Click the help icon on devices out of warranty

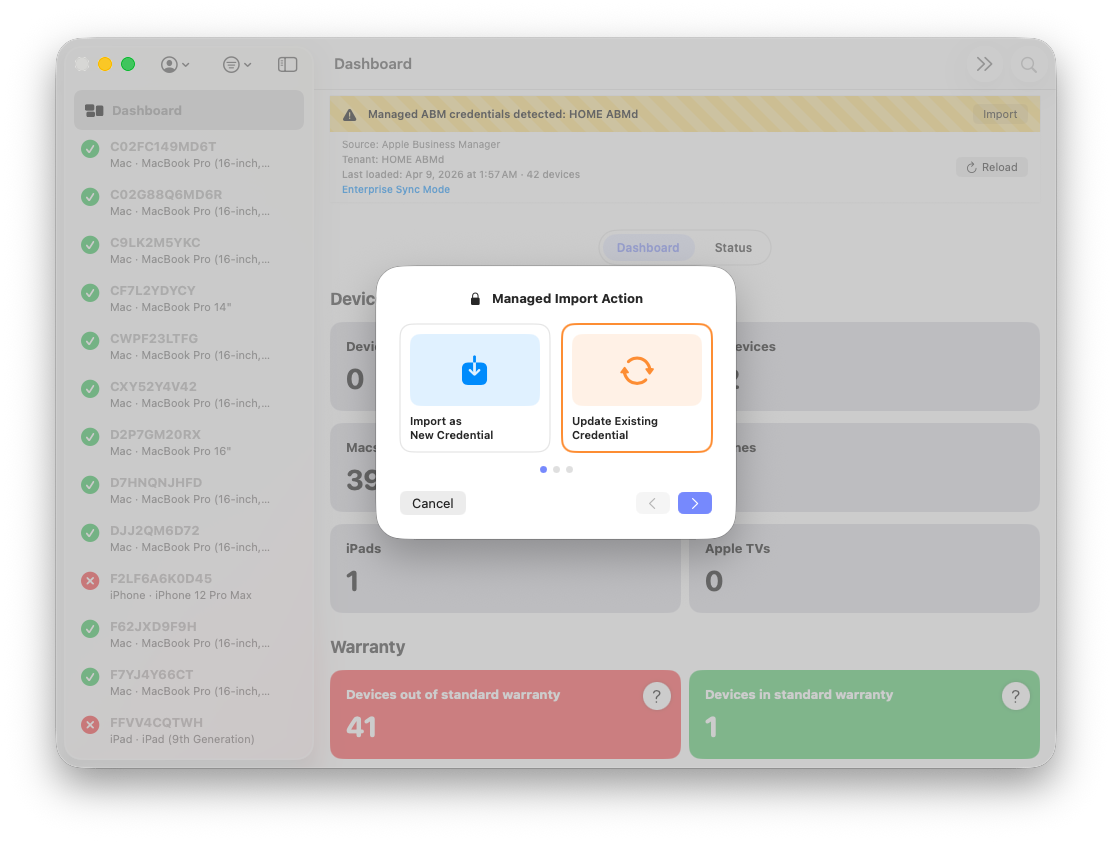click(x=656, y=695)
